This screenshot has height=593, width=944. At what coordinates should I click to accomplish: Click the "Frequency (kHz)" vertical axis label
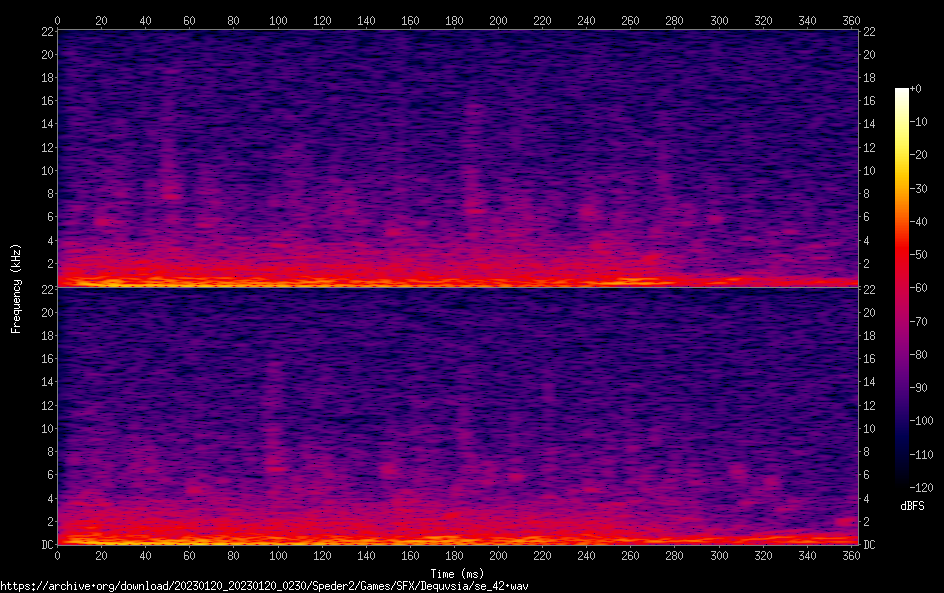tap(16, 288)
